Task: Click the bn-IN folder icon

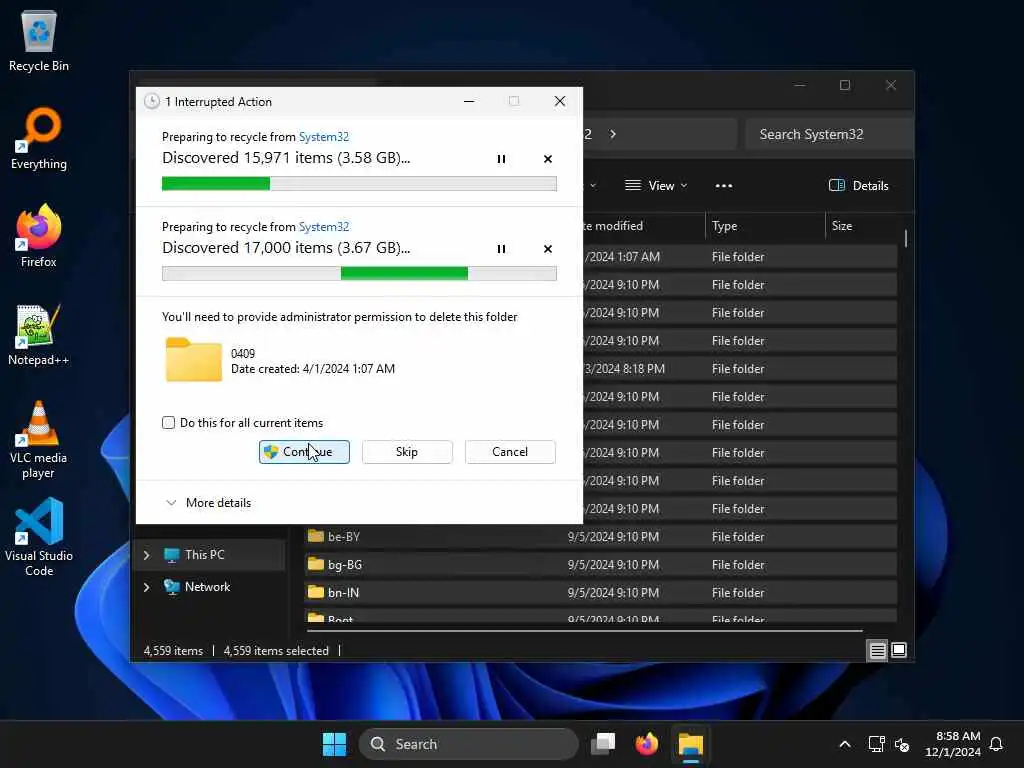Action: point(315,592)
